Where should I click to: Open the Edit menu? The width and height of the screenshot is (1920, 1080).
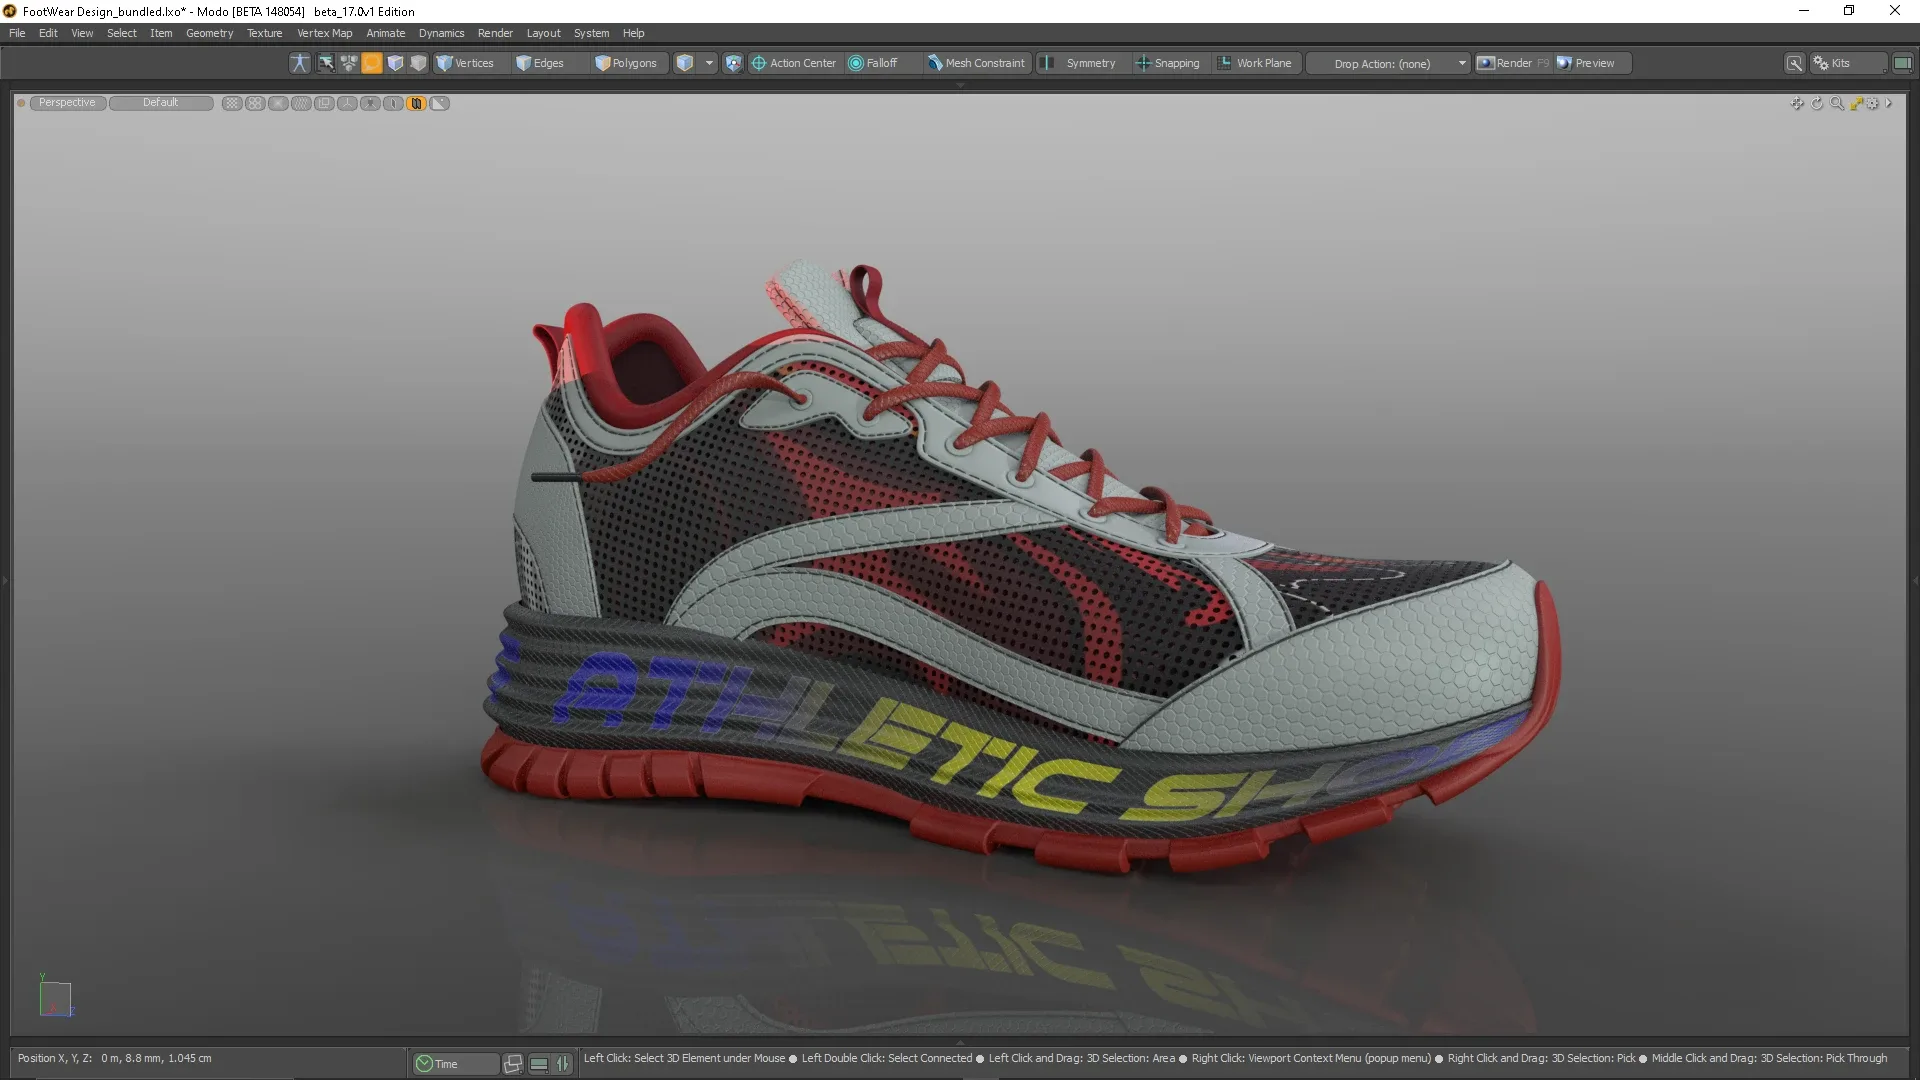click(x=48, y=33)
